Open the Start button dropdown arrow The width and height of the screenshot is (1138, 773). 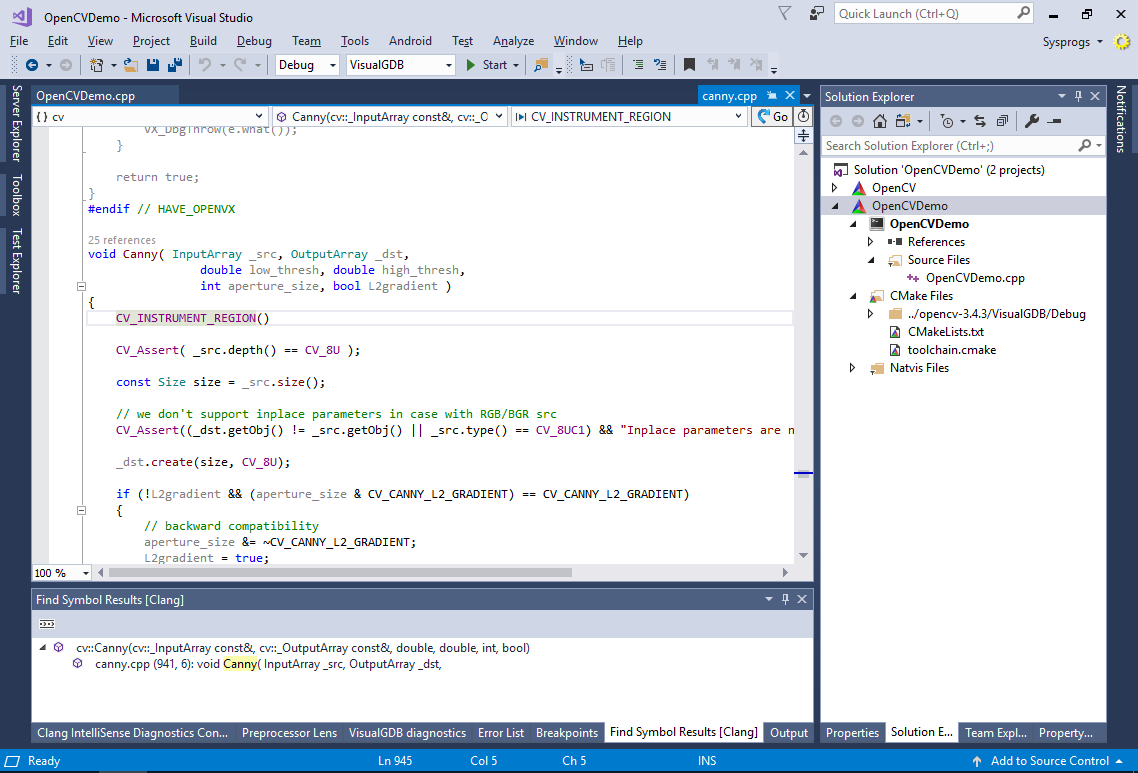click(516, 65)
